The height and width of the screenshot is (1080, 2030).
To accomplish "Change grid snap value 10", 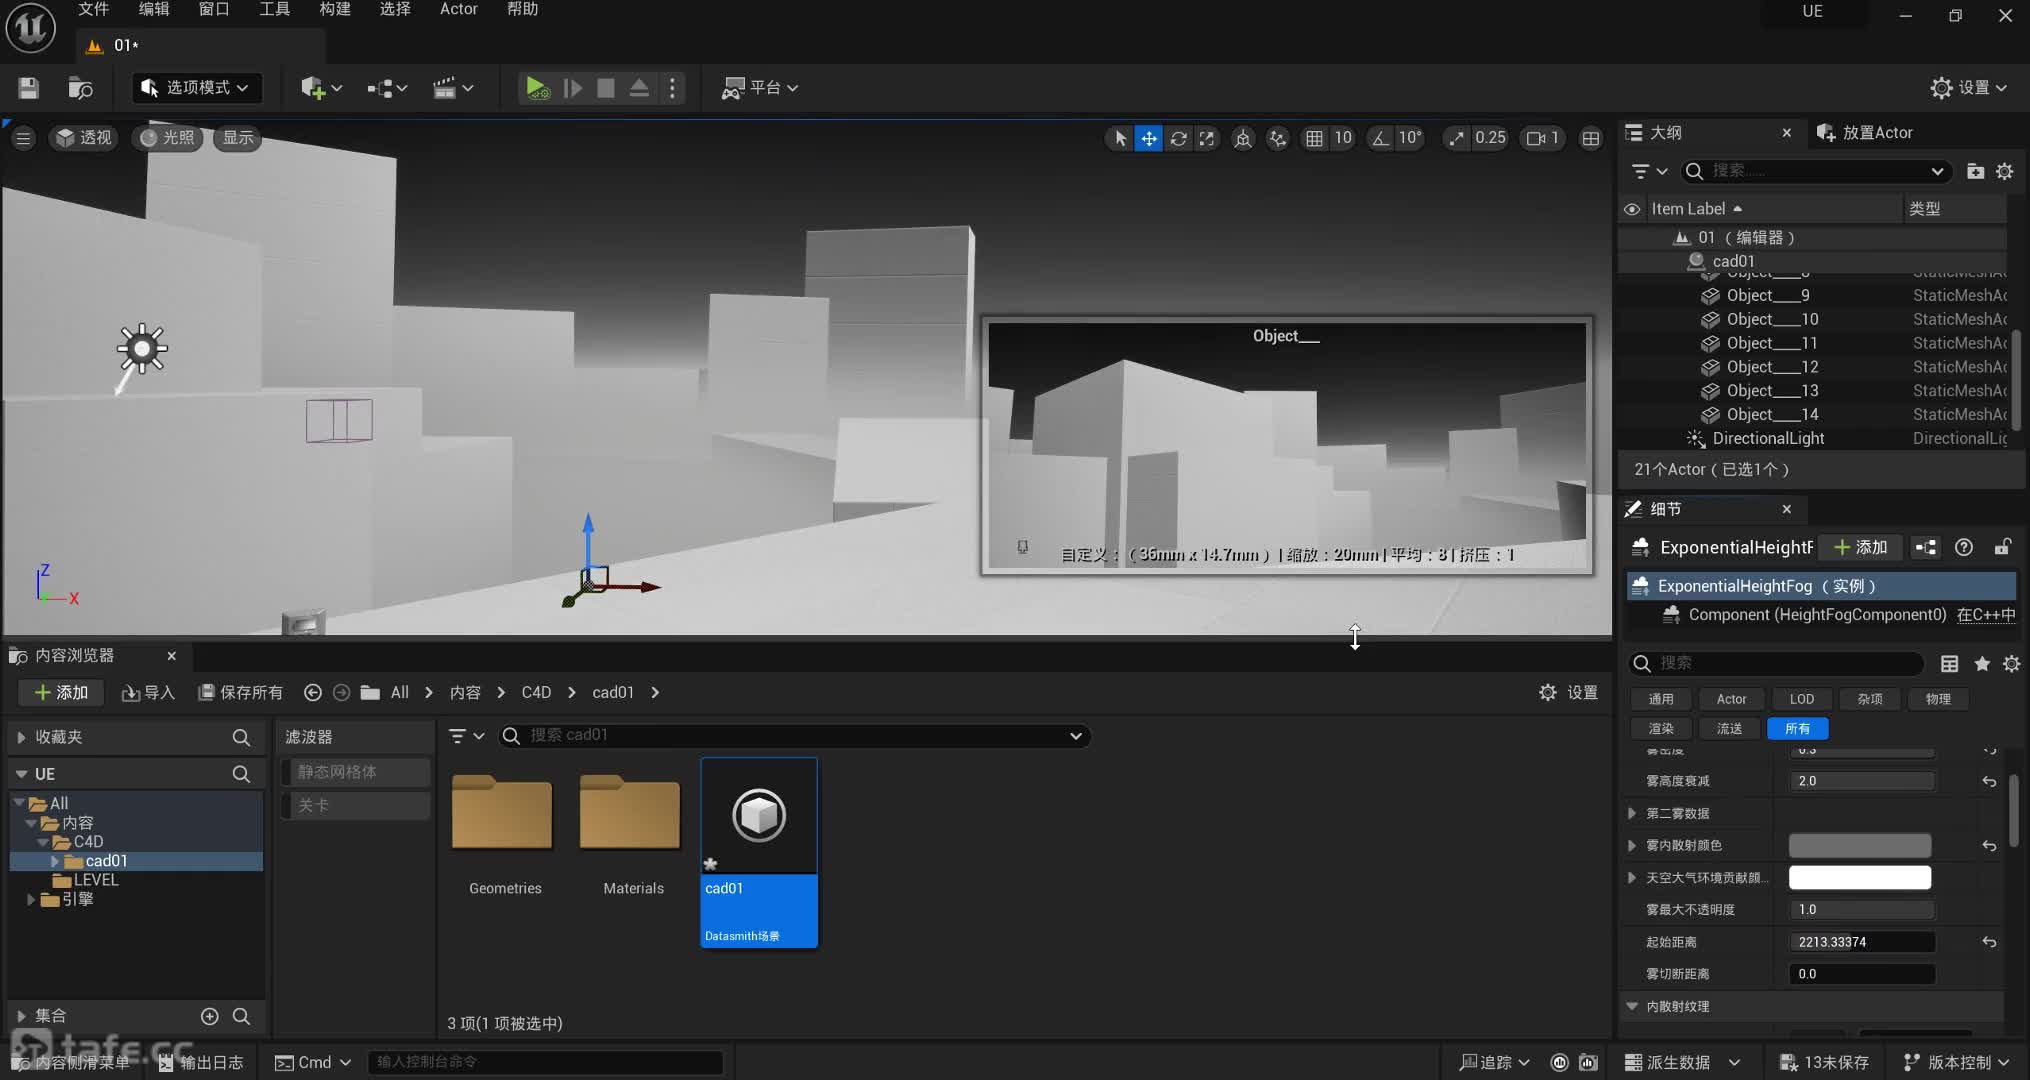I will (1343, 138).
